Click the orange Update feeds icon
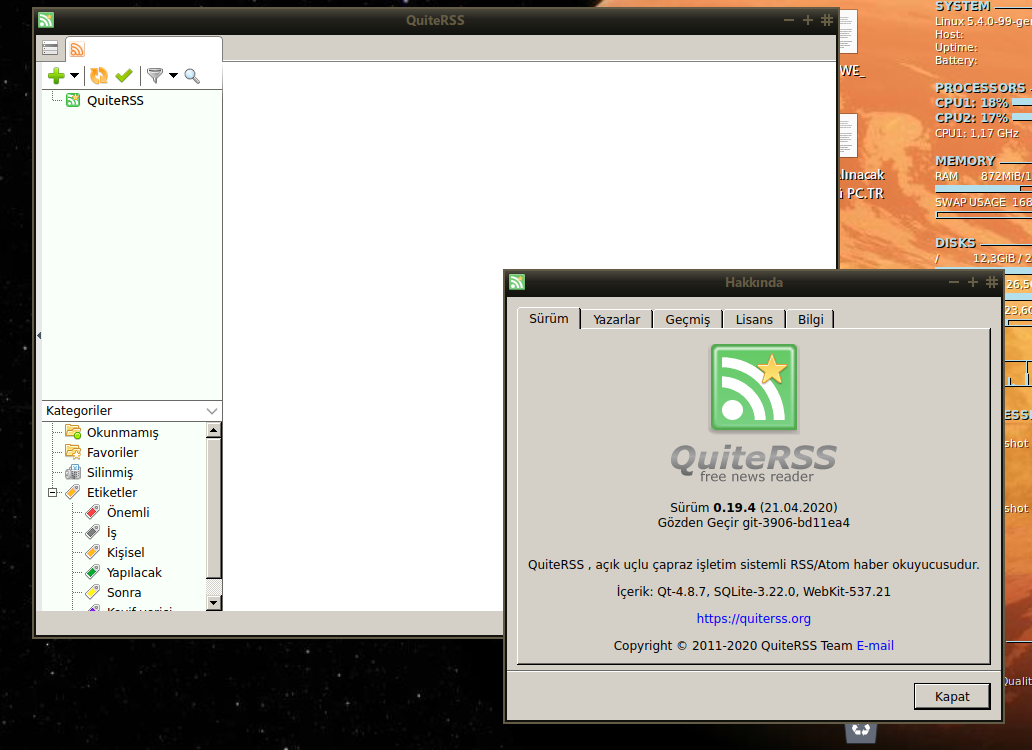 tap(99, 76)
